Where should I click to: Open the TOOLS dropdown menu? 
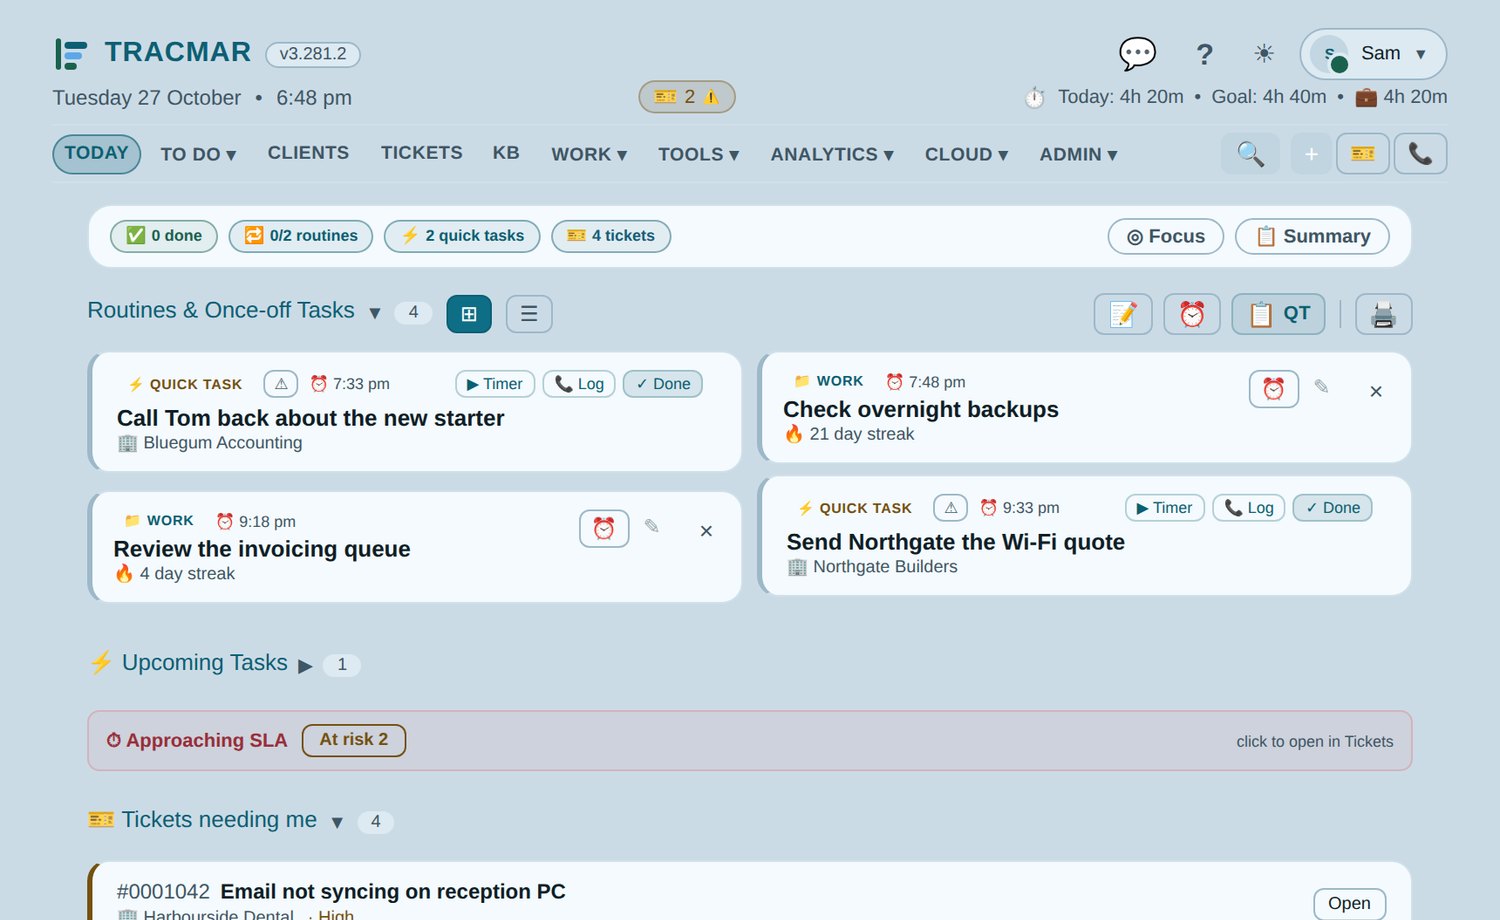click(698, 155)
